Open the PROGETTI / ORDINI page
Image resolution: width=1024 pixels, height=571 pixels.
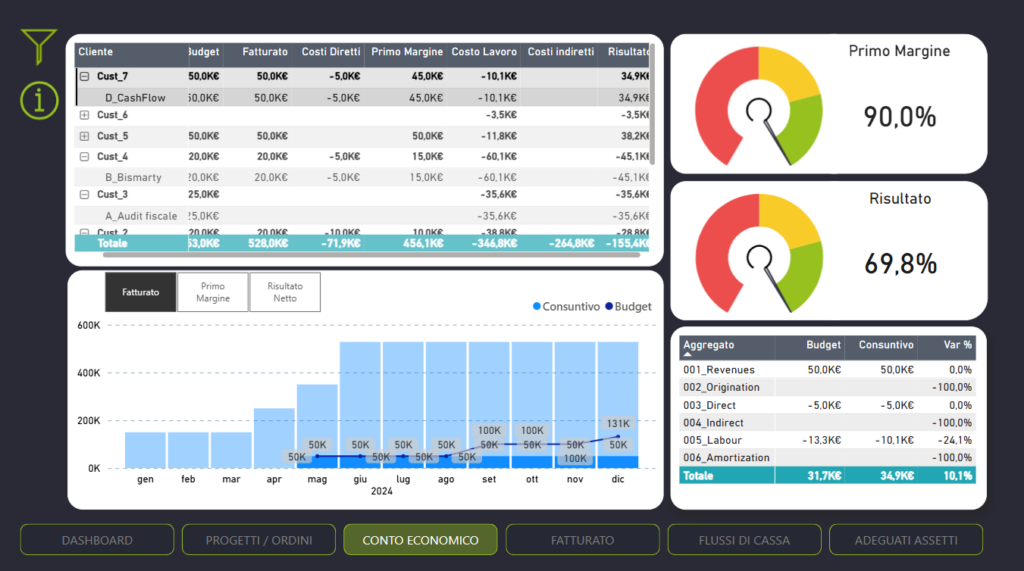pyautogui.click(x=259, y=540)
